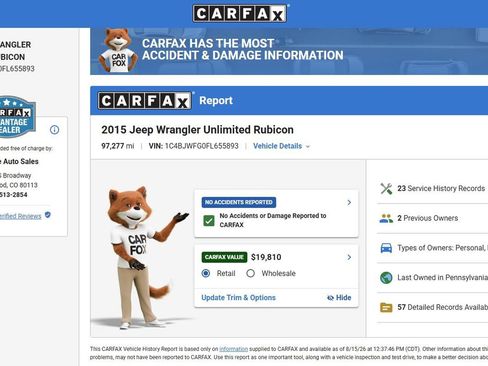This screenshot has width=488, height=366.
Task: Click the 23 Service History Records text
Action: 441,189
